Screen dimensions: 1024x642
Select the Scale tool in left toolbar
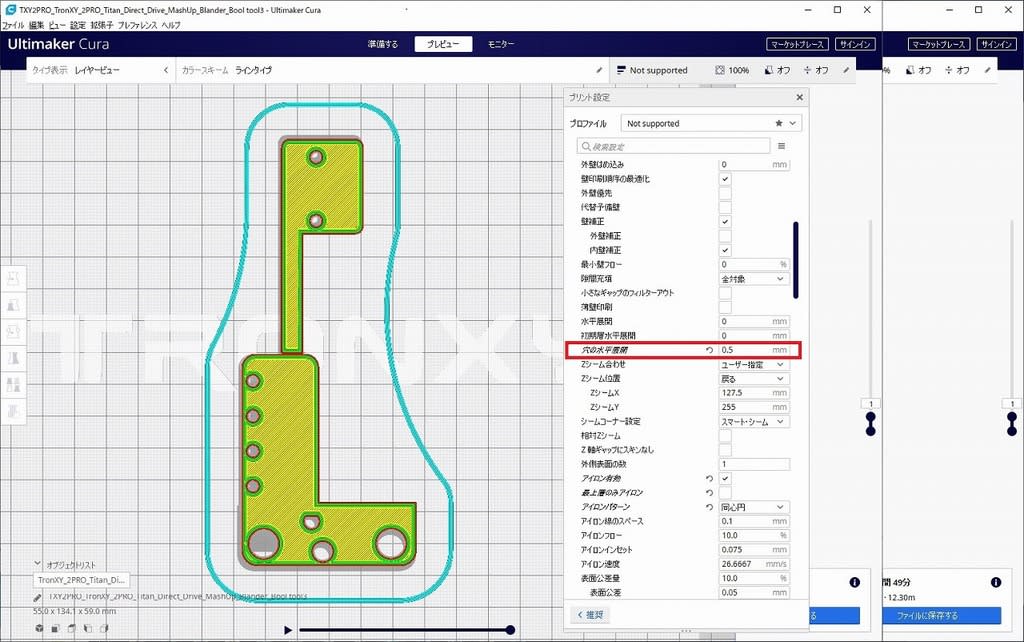(13, 305)
